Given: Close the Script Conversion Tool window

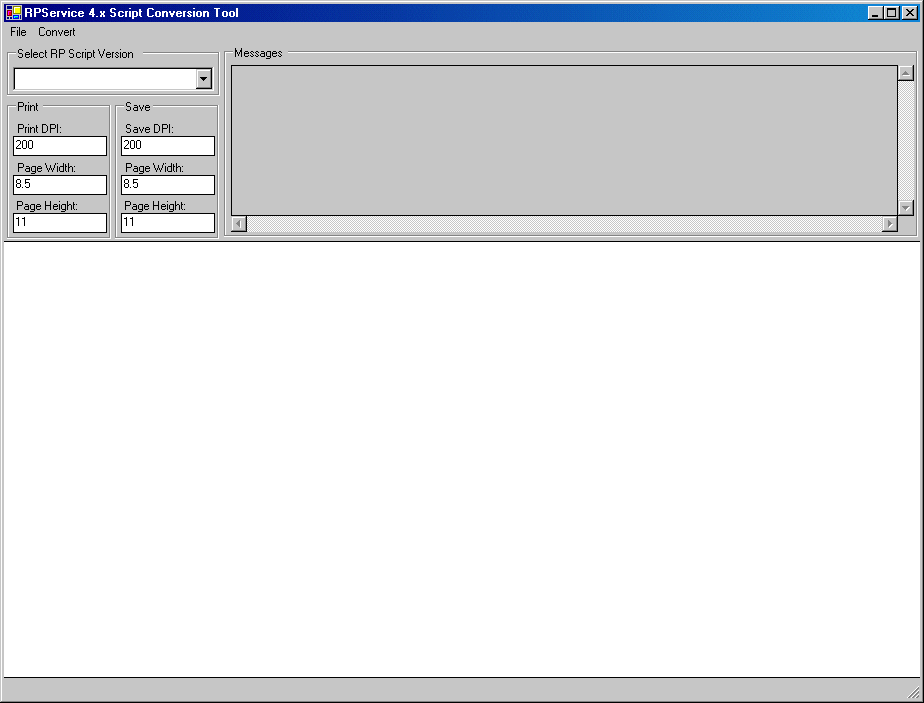Looking at the screenshot, I should pos(910,12).
